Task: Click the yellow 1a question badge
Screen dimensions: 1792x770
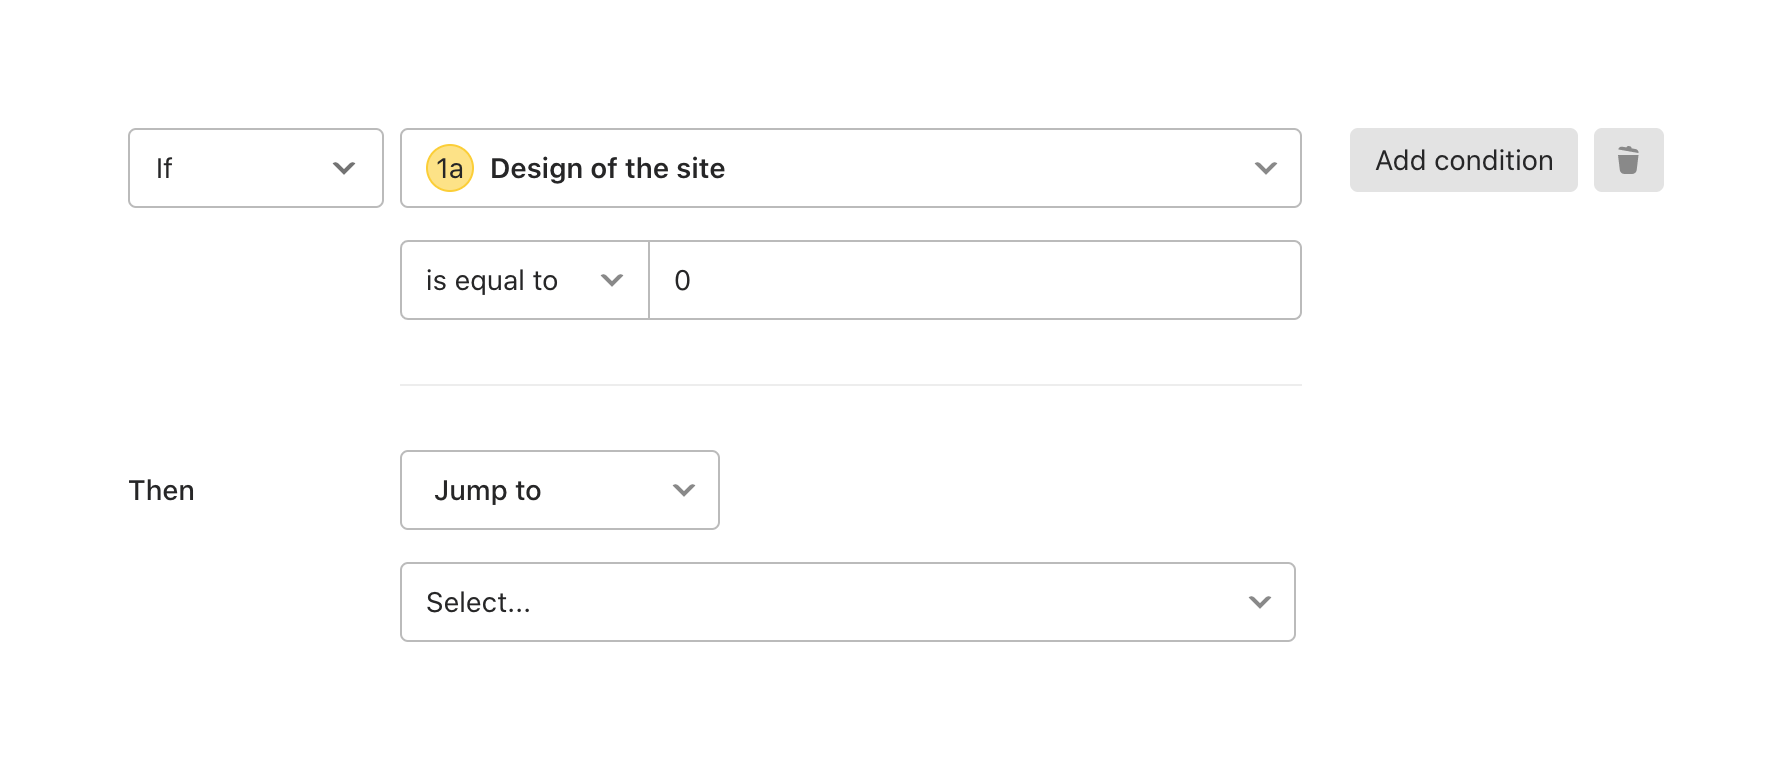Action: pyautogui.click(x=450, y=168)
